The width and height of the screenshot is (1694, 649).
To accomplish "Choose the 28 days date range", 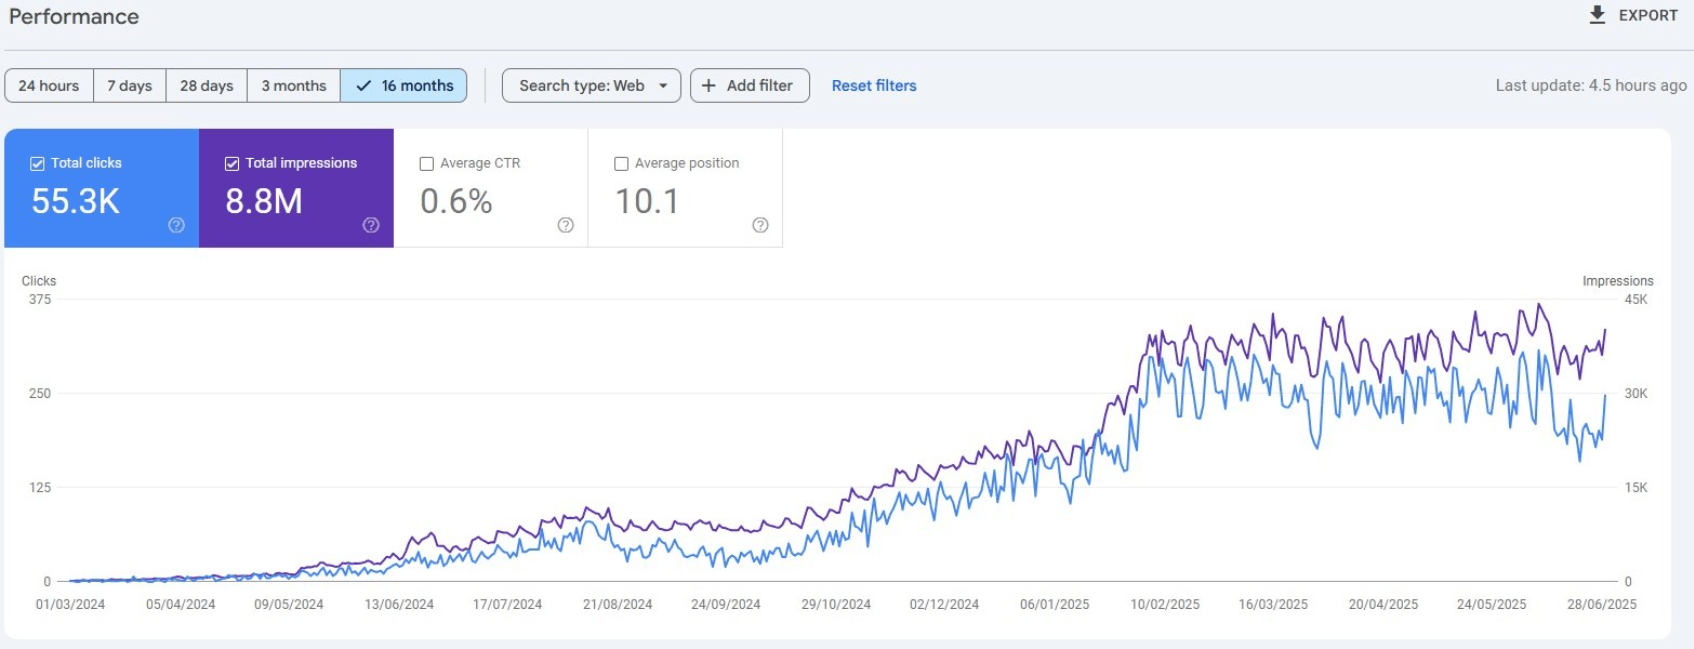I will (x=206, y=86).
